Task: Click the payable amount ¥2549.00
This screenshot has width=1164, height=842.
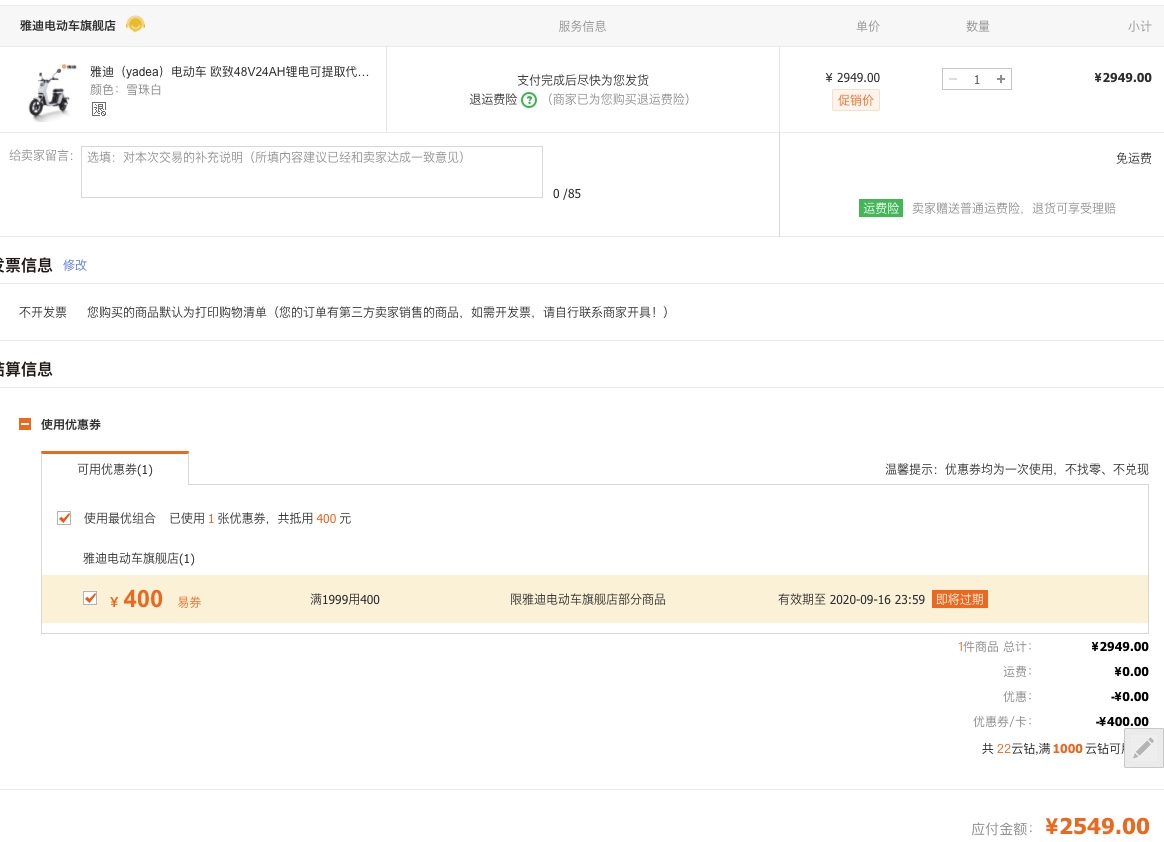Action: 1097,826
